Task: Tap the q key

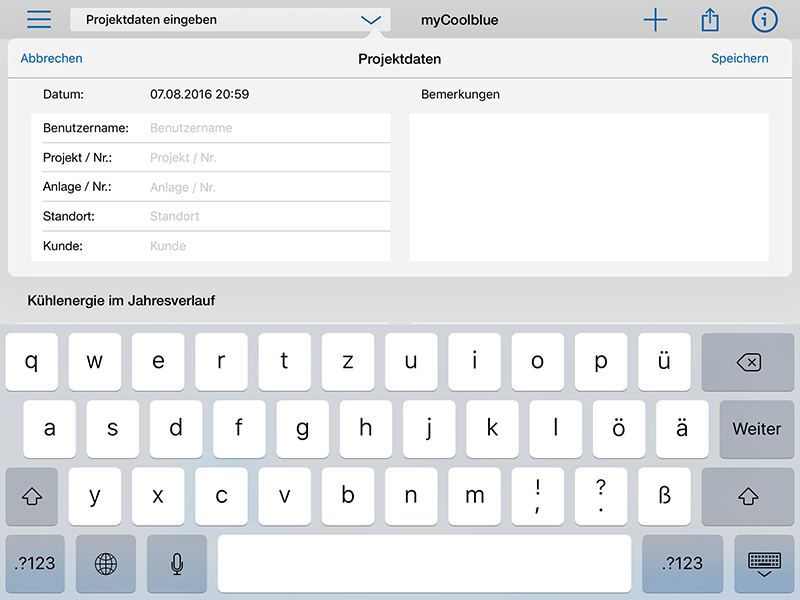Action: pyautogui.click(x=32, y=362)
